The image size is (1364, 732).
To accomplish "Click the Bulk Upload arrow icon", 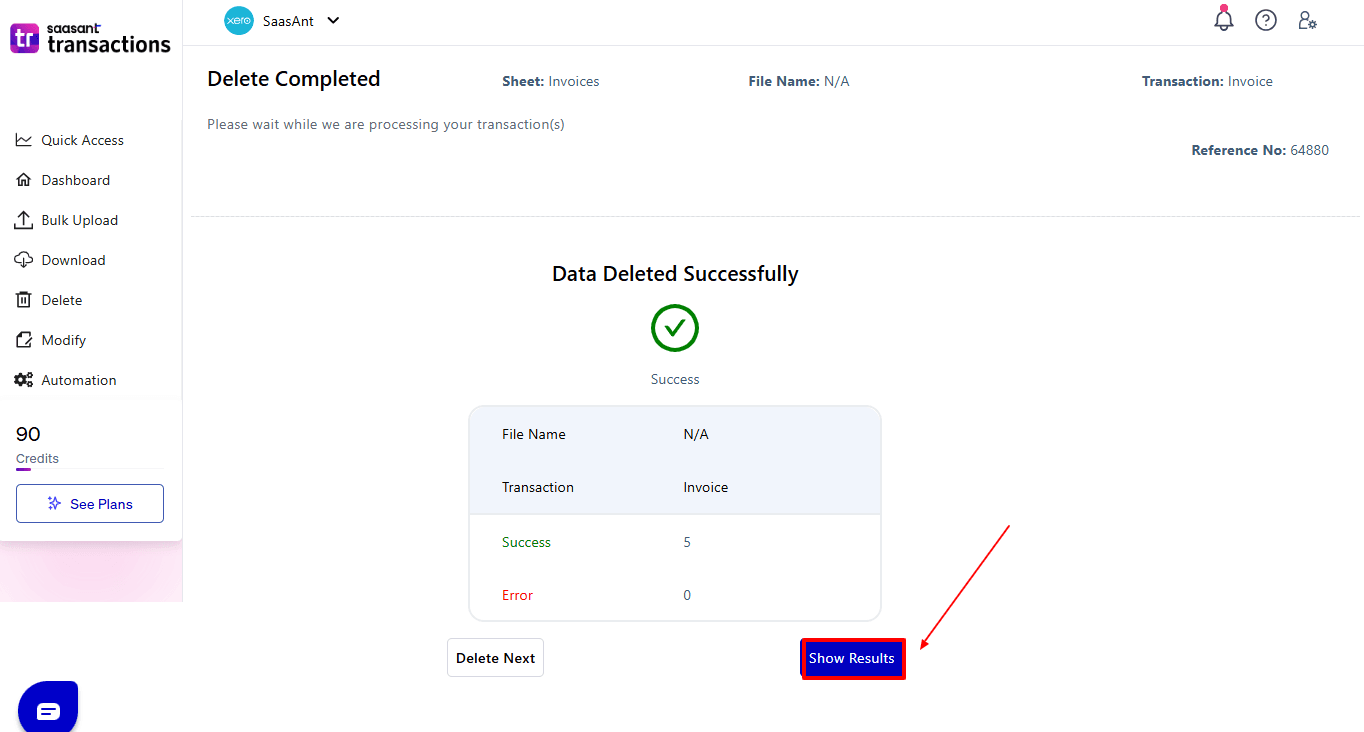I will click(24, 220).
